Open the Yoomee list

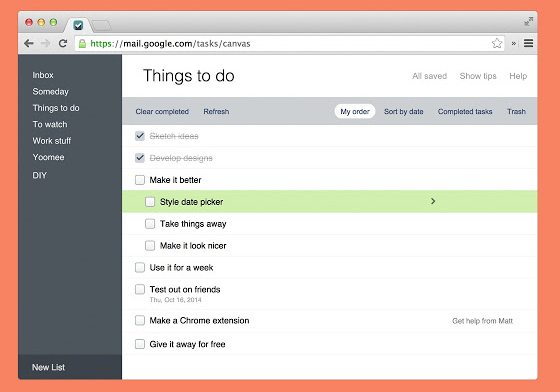click(x=49, y=157)
